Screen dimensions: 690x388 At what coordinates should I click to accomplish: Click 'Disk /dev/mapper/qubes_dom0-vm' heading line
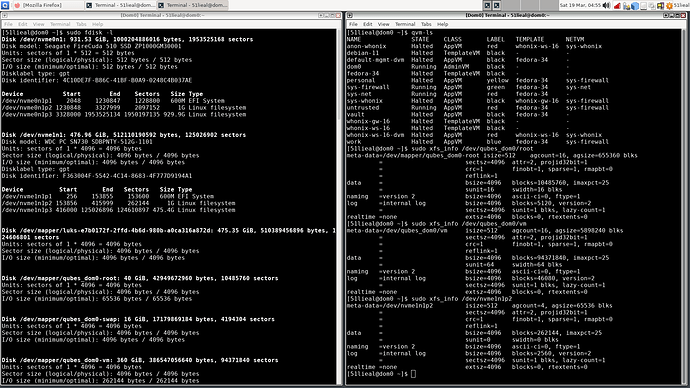coord(139,360)
